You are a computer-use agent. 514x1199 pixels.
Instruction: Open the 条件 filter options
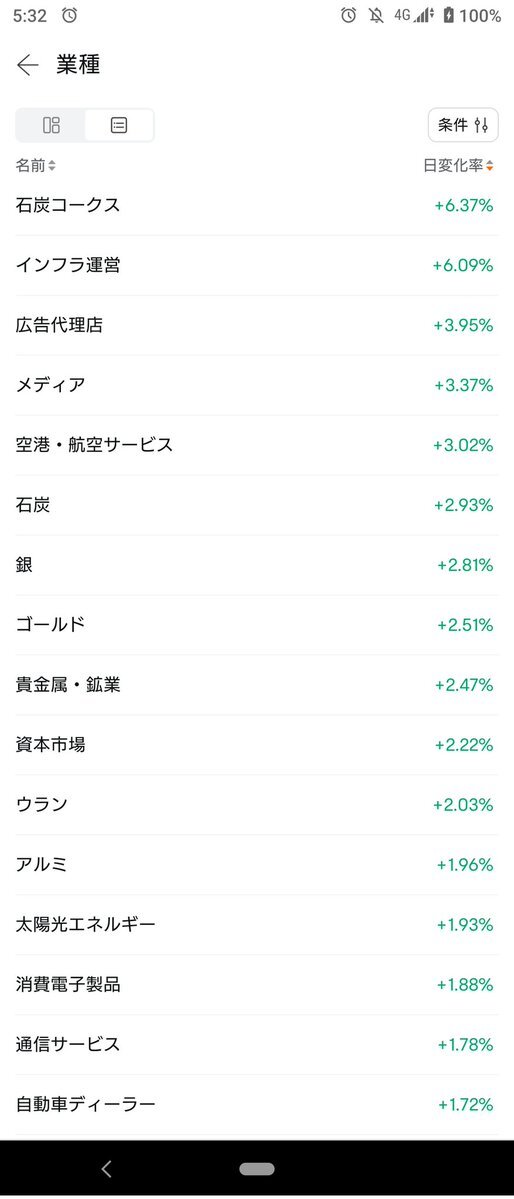(x=463, y=125)
